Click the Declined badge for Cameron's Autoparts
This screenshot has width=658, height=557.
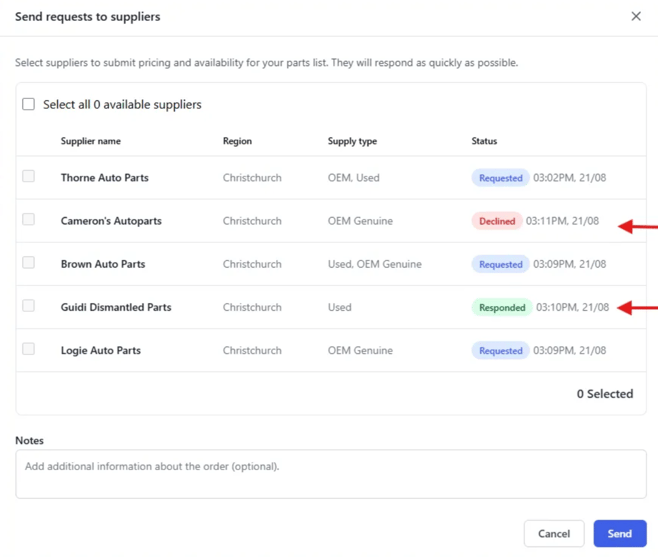coord(497,221)
